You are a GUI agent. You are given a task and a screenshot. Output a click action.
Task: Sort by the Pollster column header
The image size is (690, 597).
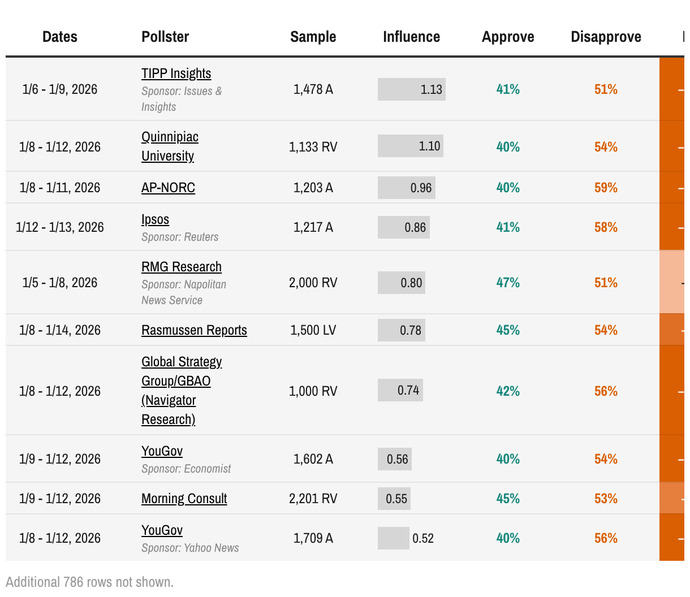[165, 37]
